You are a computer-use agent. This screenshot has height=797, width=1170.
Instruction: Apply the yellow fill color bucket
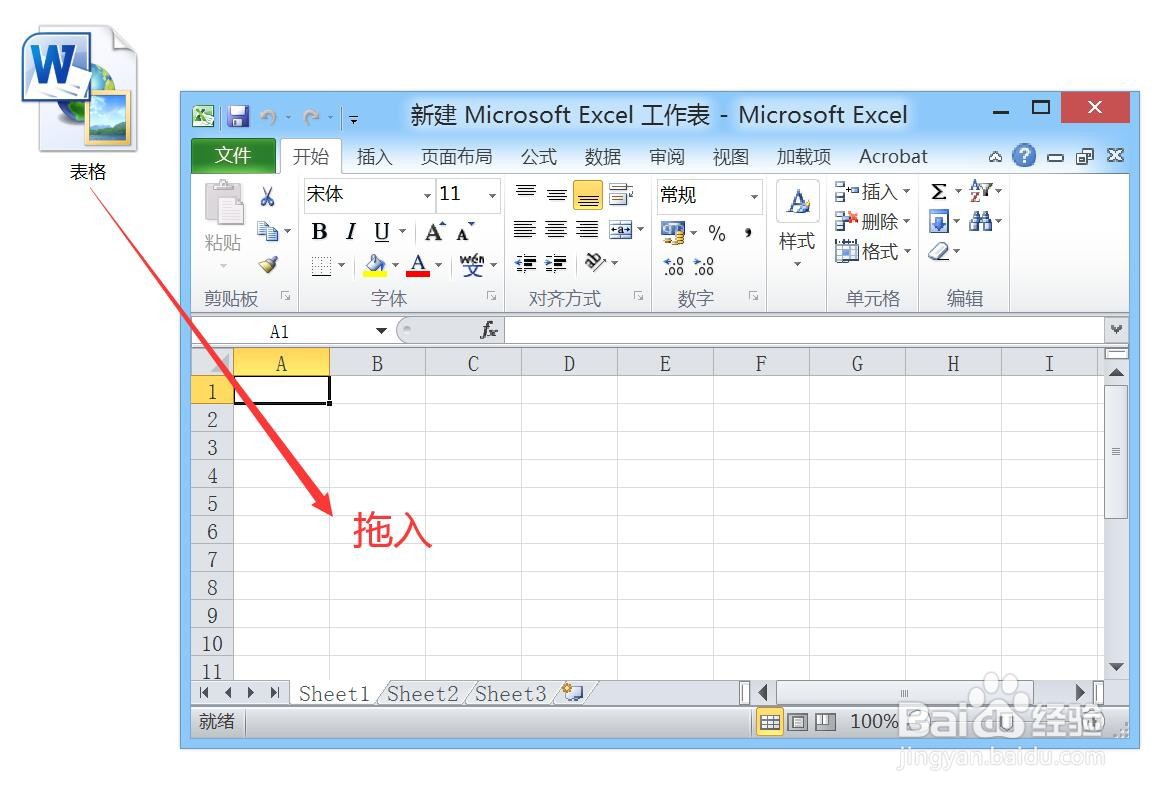375,265
